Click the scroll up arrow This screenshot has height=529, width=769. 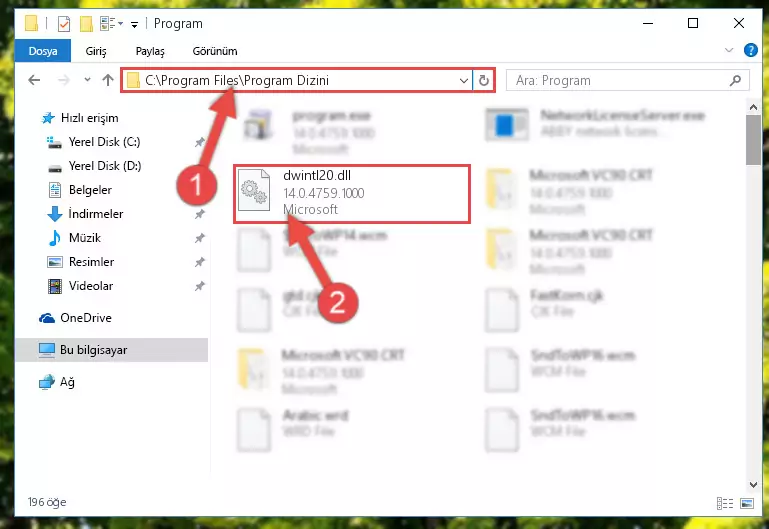753,107
